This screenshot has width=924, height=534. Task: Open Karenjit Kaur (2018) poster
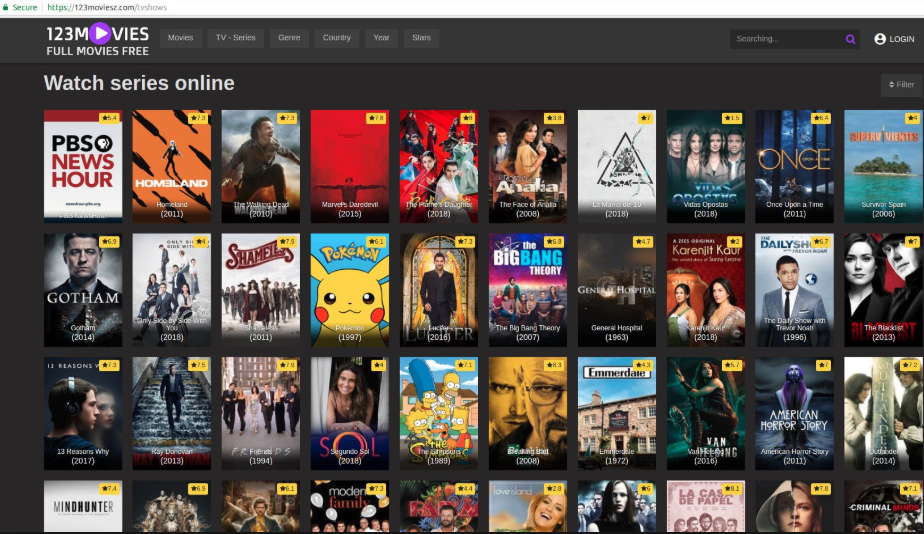[705, 290]
